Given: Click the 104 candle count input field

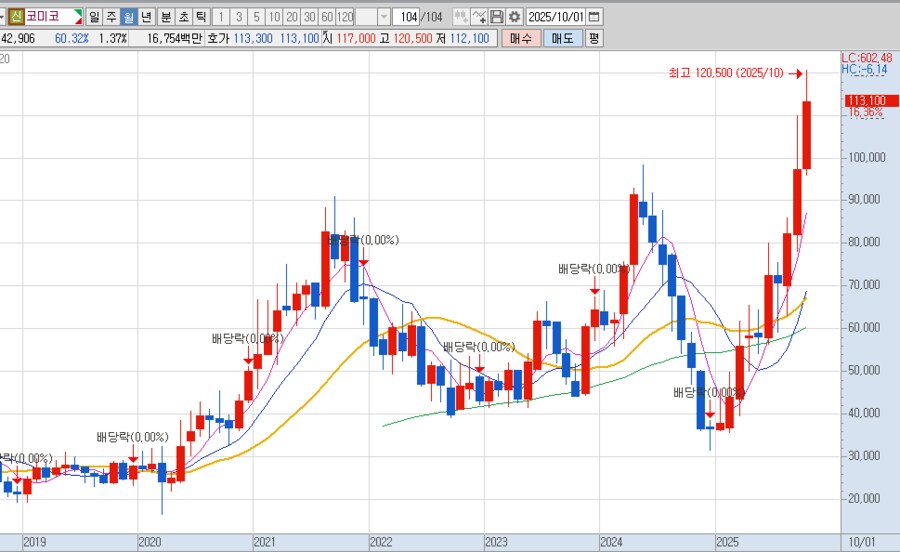Looking at the screenshot, I should [x=408, y=17].
